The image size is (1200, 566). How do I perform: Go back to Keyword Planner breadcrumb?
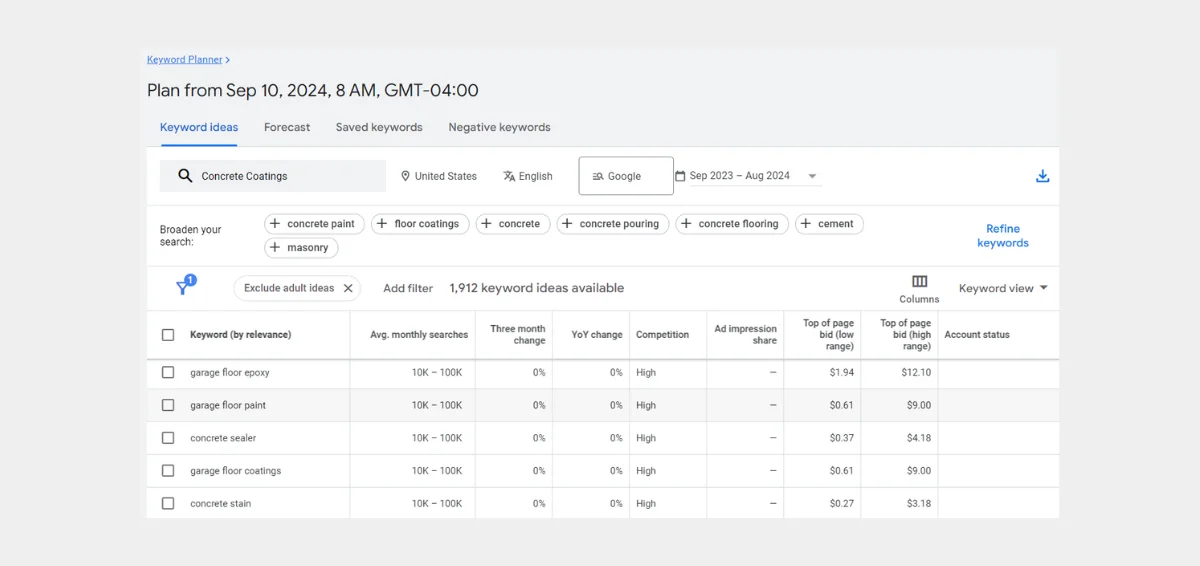coord(185,60)
